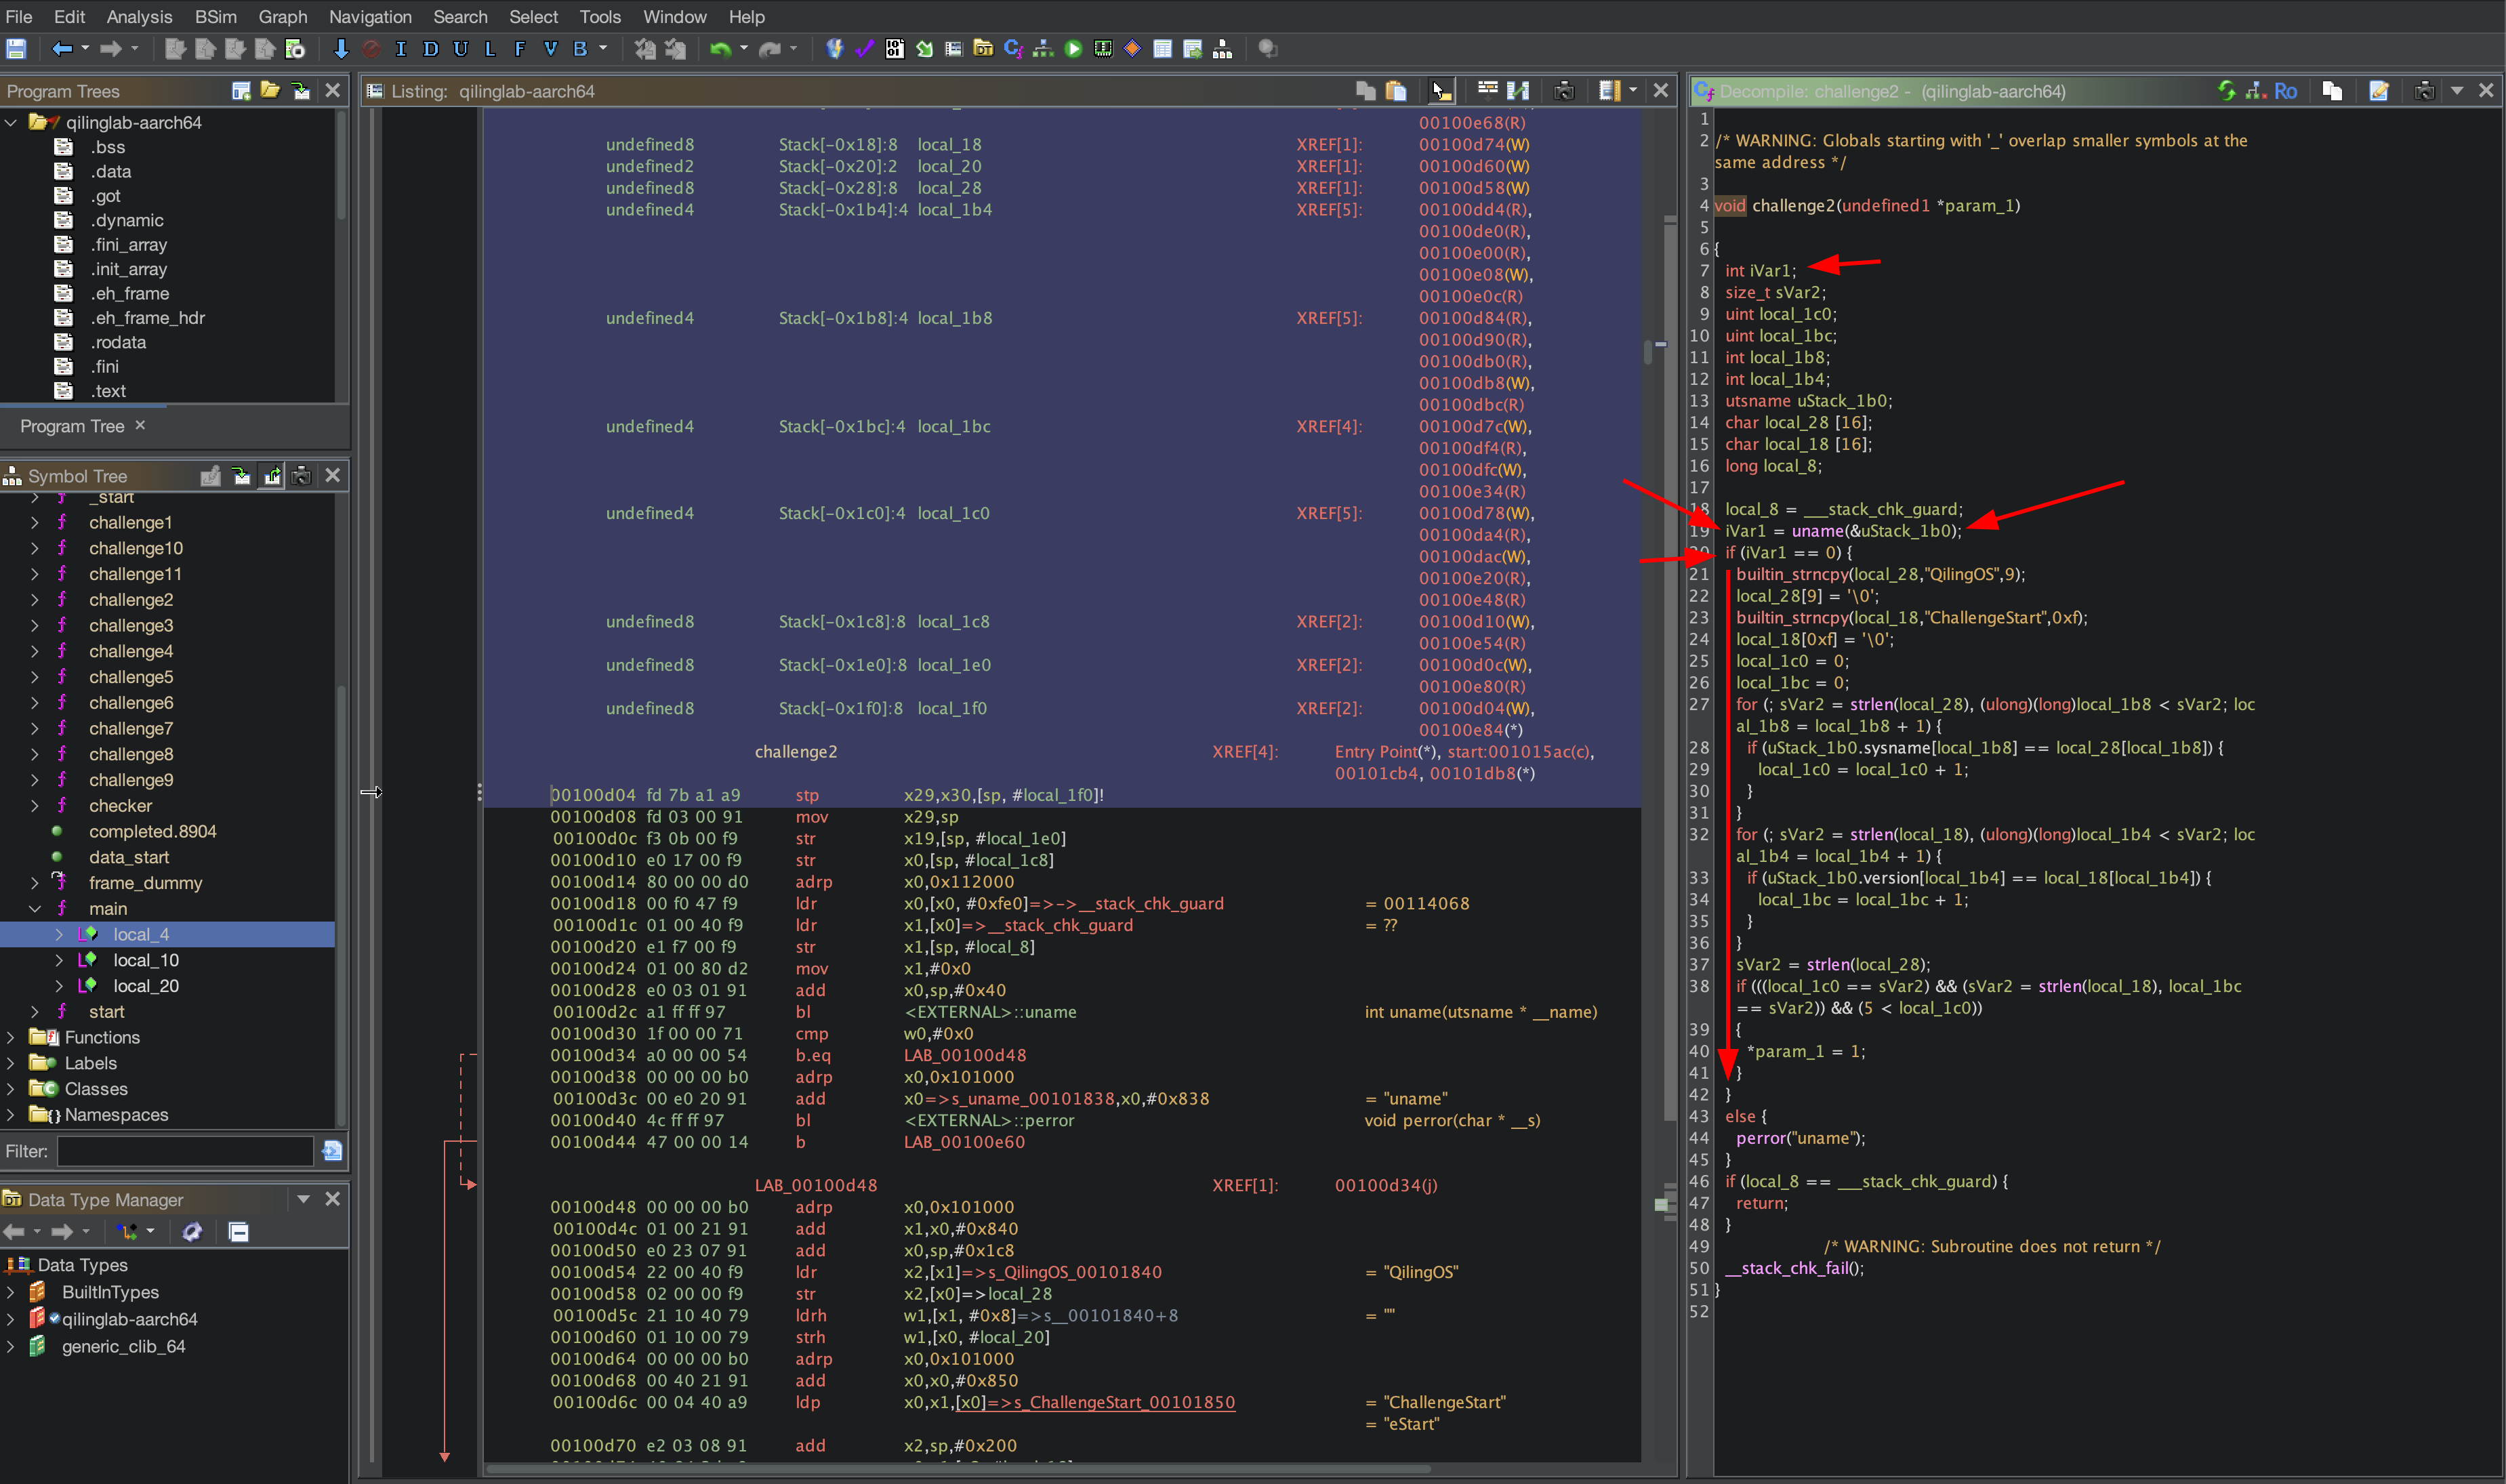This screenshot has width=2506, height=1484.
Task: Click the open folder icon in Program Trees
Action: click(270, 91)
